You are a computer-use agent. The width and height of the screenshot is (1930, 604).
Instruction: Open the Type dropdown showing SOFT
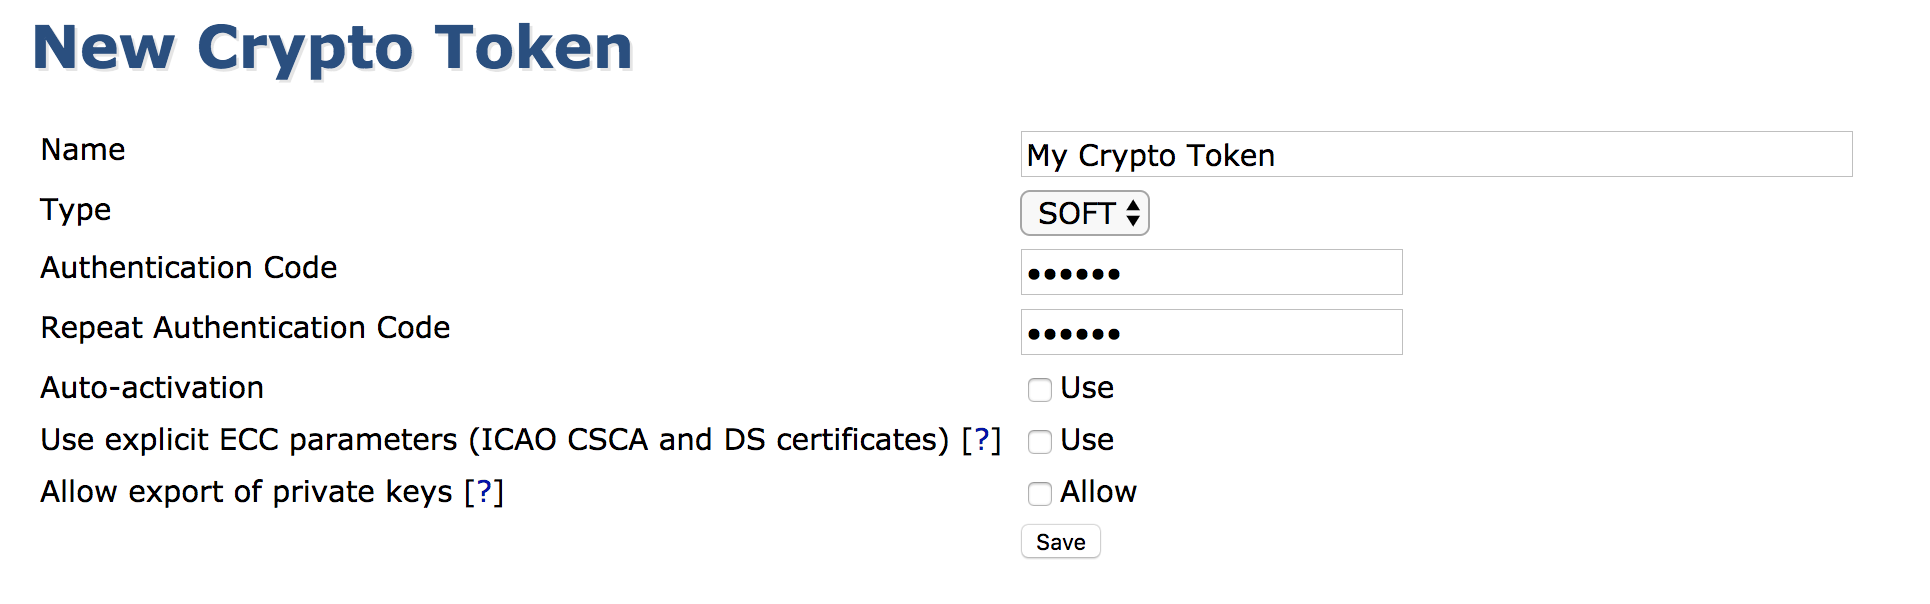pos(1084,213)
